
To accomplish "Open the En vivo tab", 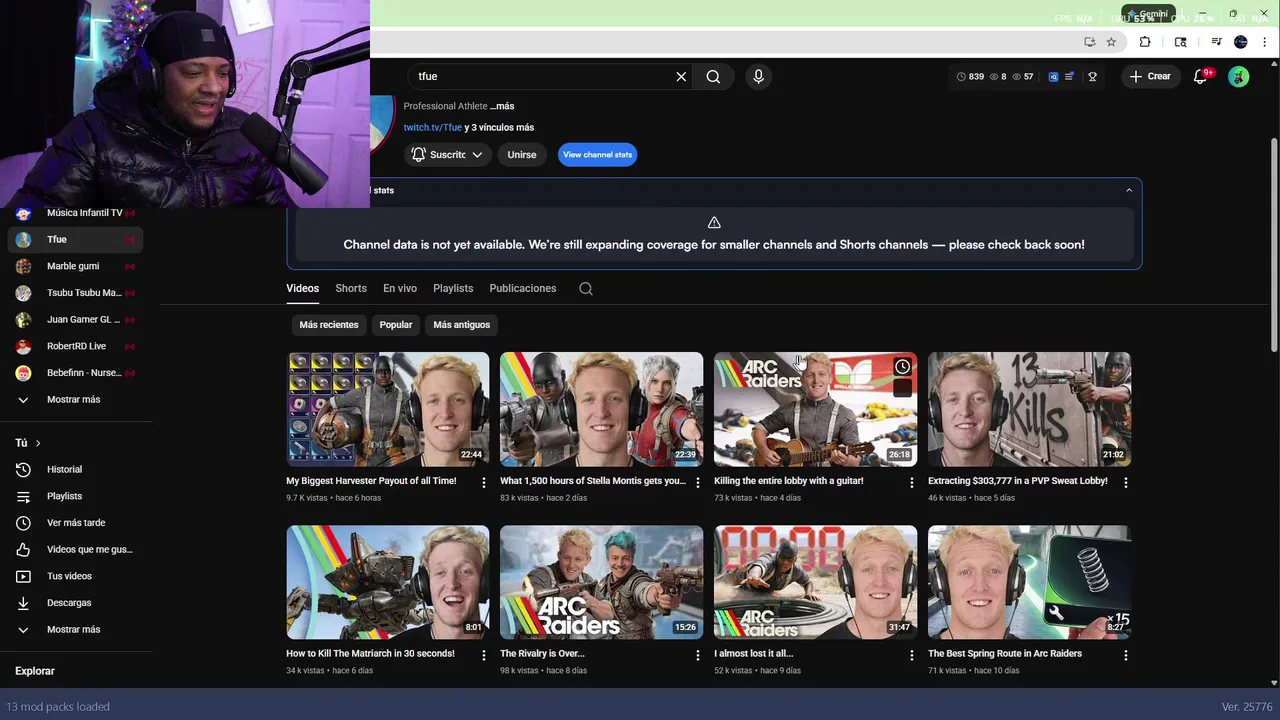I will [400, 288].
